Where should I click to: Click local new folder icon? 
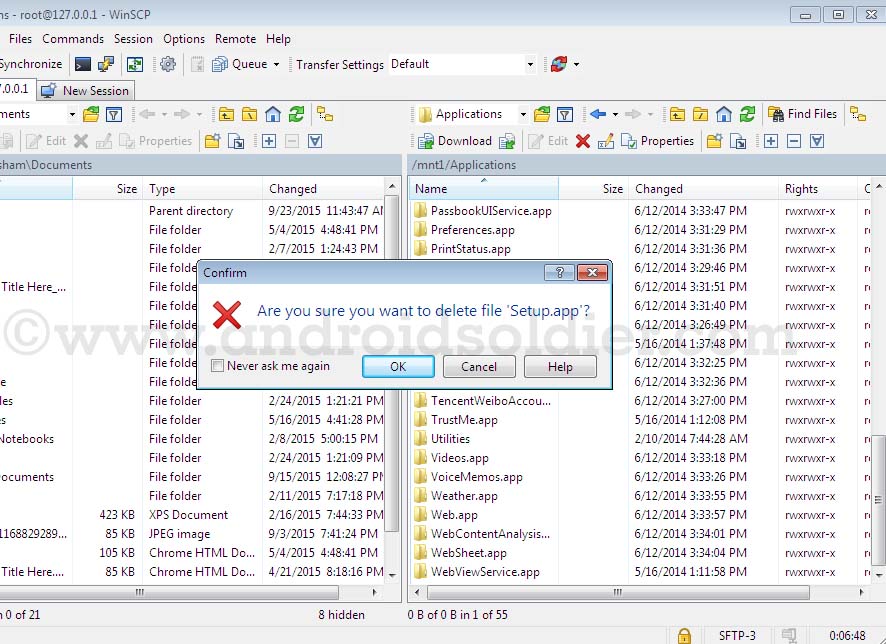pos(212,141)
